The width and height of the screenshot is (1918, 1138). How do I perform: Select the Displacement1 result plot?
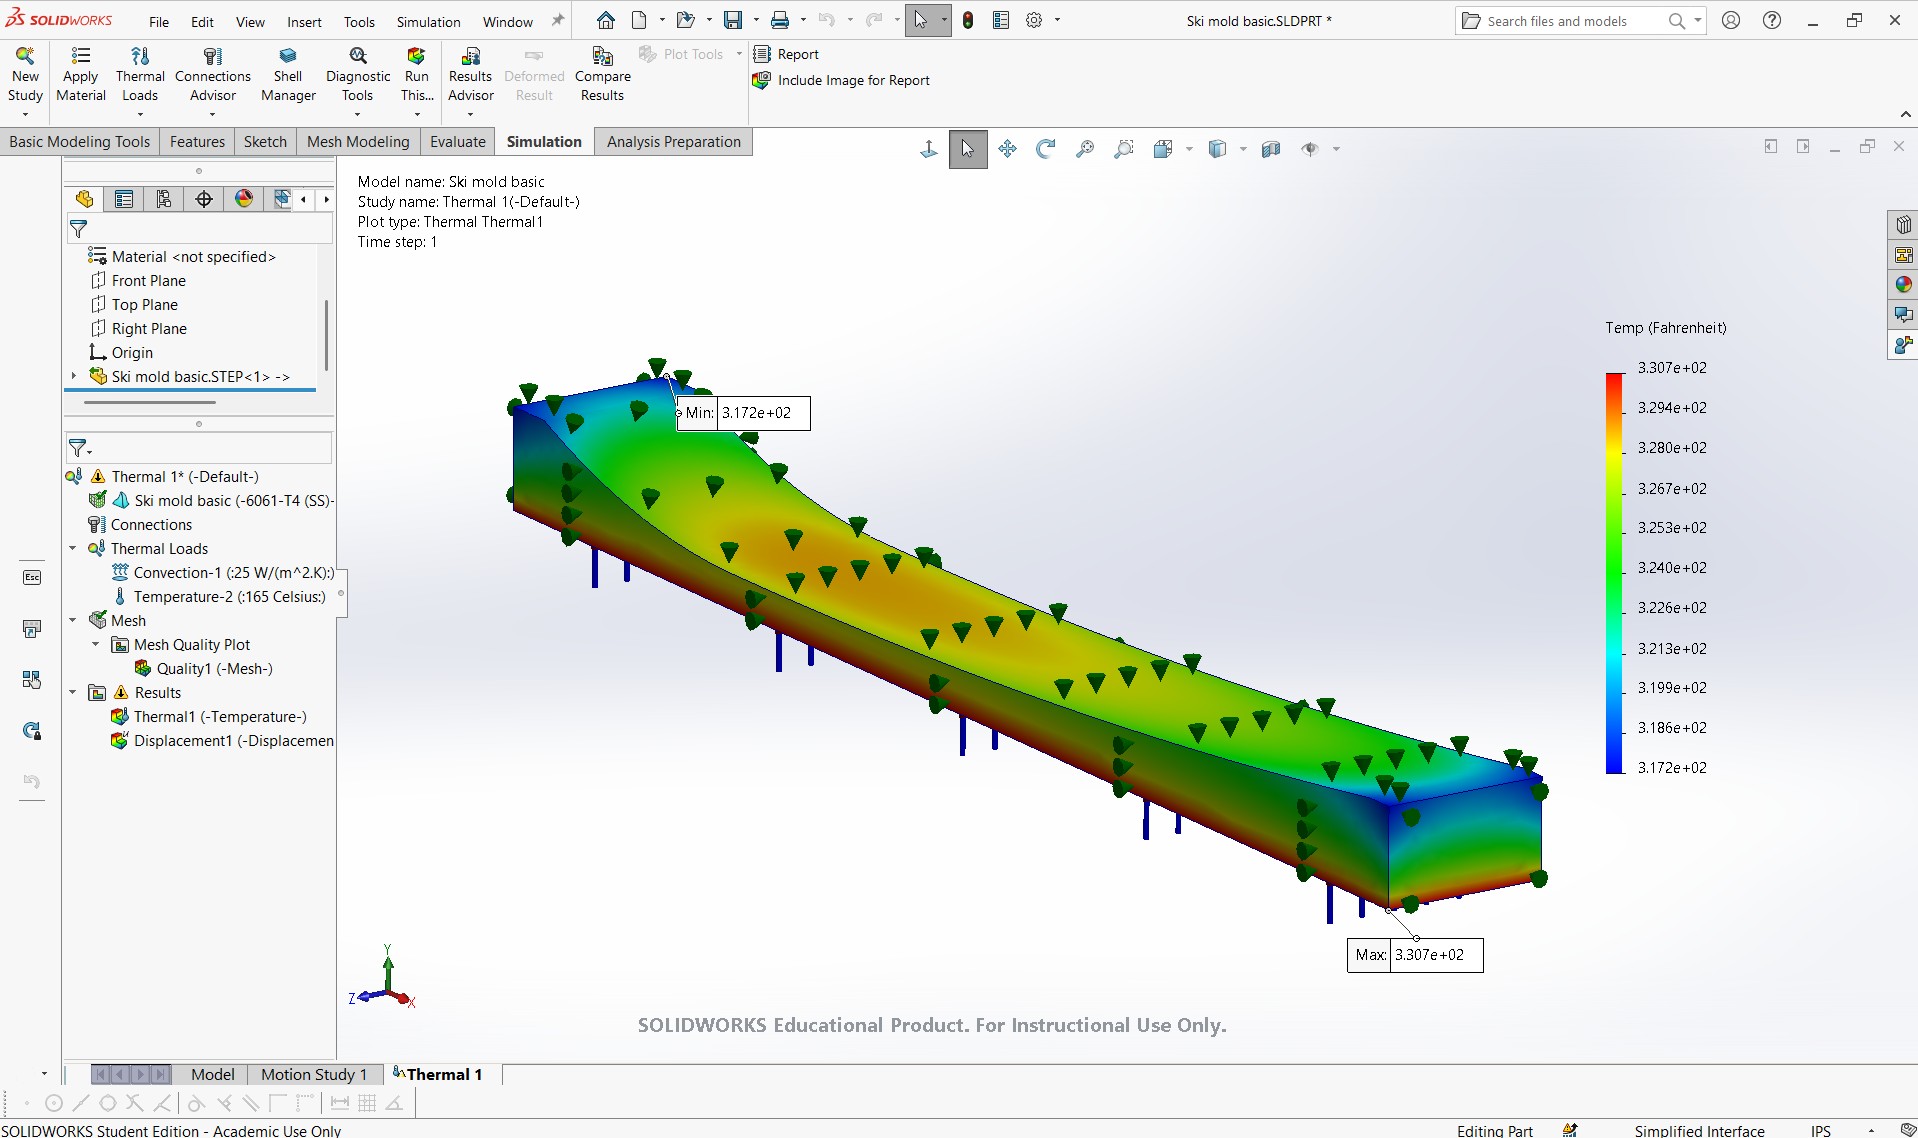pyautogui.click(x=222, y=740)
